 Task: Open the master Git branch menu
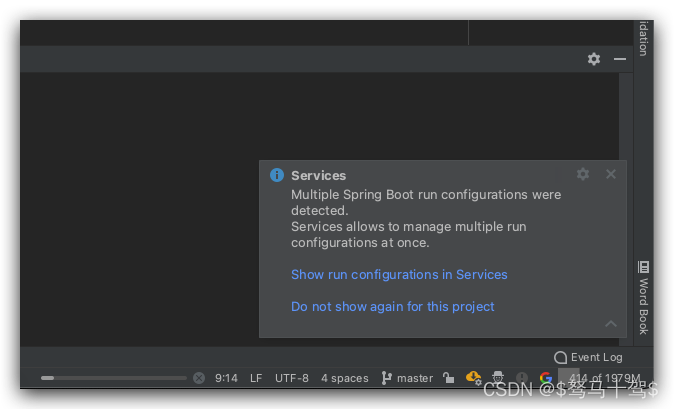(x=407, y=378)
